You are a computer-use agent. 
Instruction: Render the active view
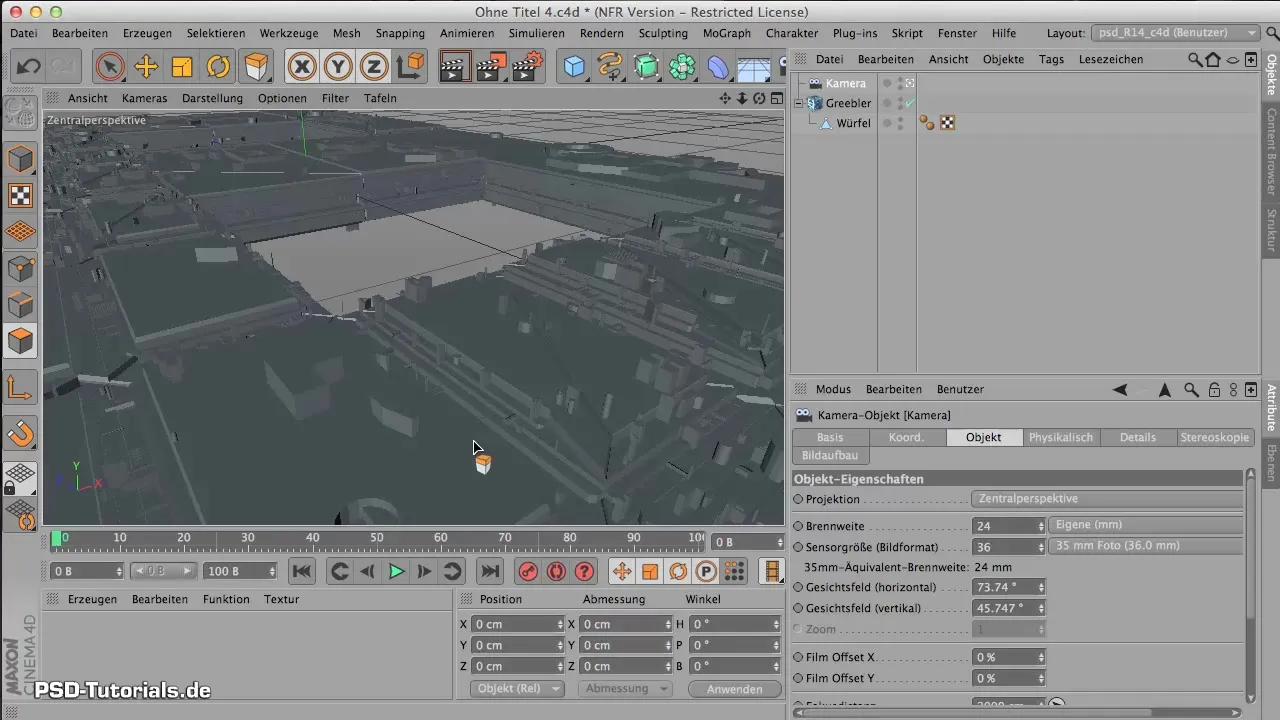[x=455, y=67]
